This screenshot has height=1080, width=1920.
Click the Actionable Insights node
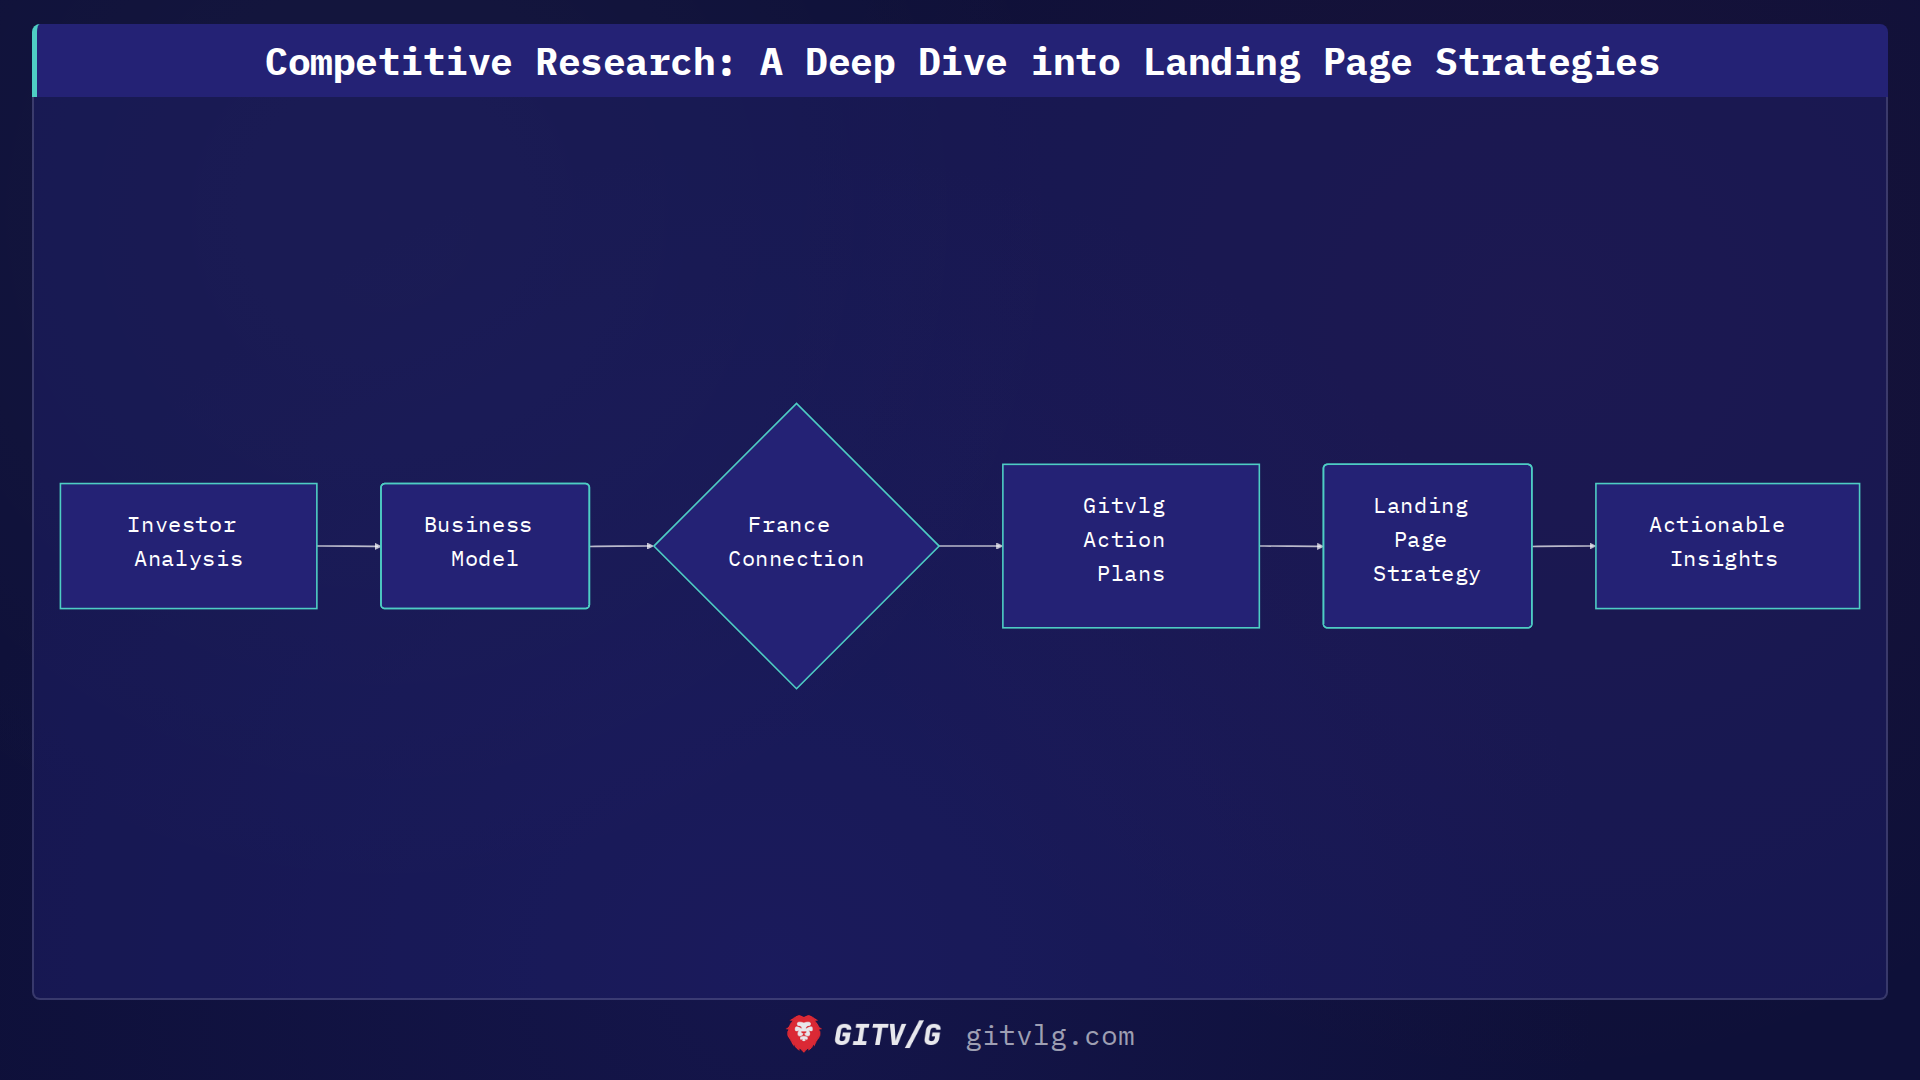tap(1727, 545)
